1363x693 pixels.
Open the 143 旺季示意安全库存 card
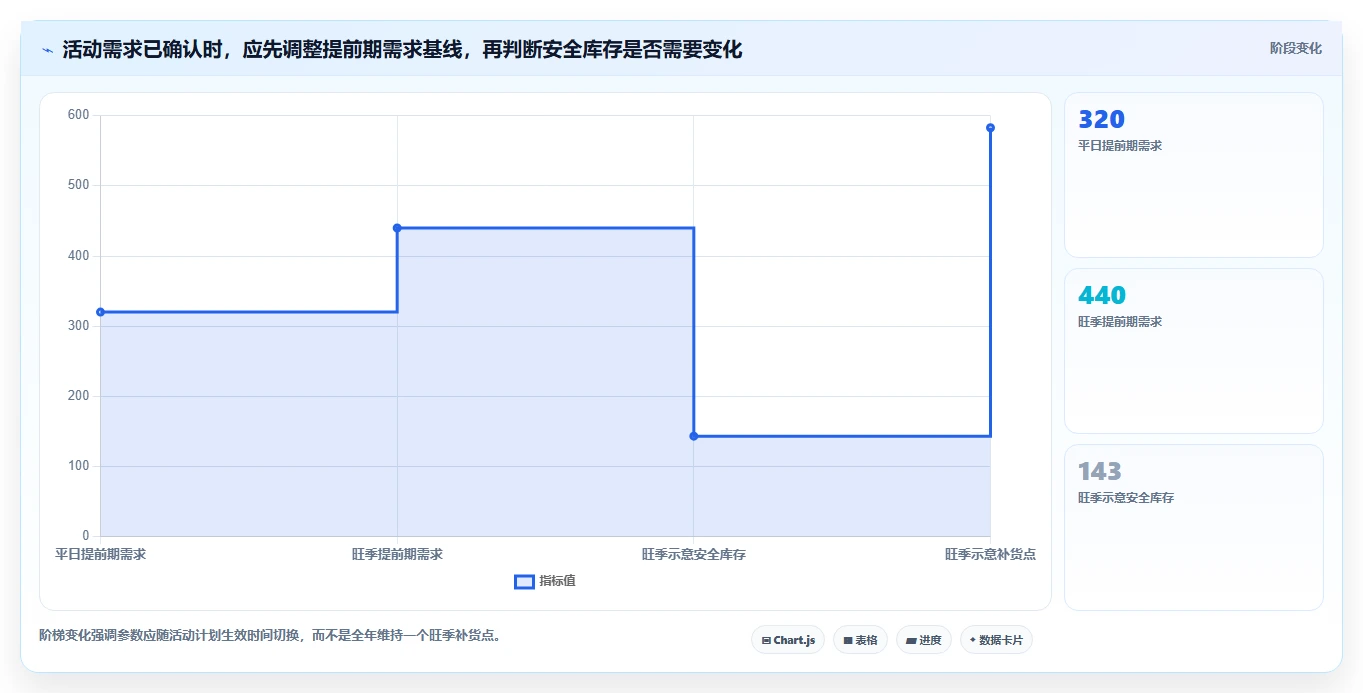pyautogui.click(x=1194, y=527)
